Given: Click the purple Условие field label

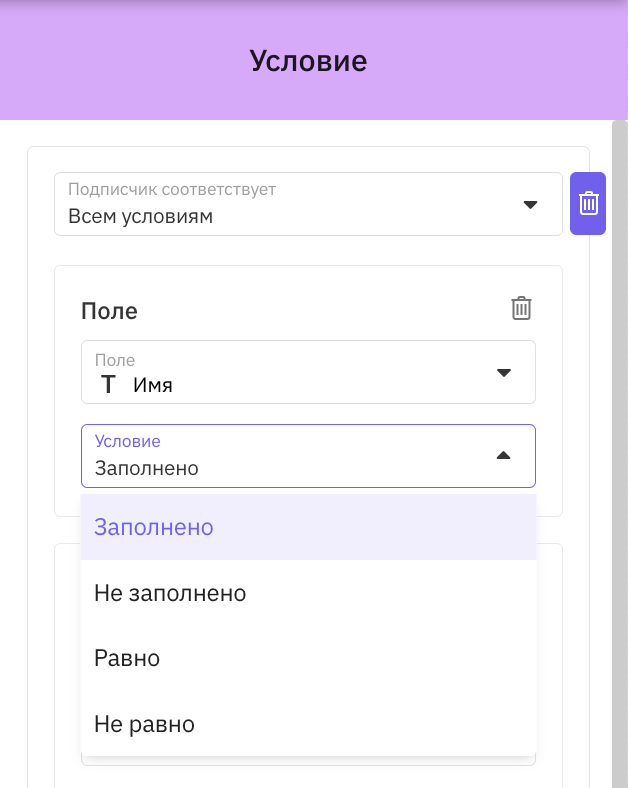Looking at the screenshot, I should (x=128, y=441).
